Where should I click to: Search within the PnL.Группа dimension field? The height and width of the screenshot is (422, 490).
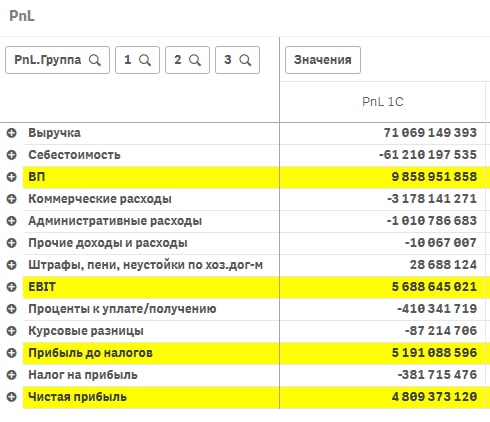[95, 60]
